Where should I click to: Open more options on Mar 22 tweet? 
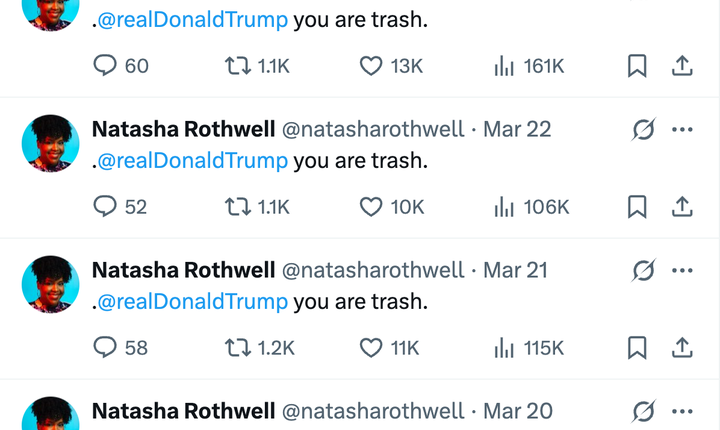[x=683, y=130]
